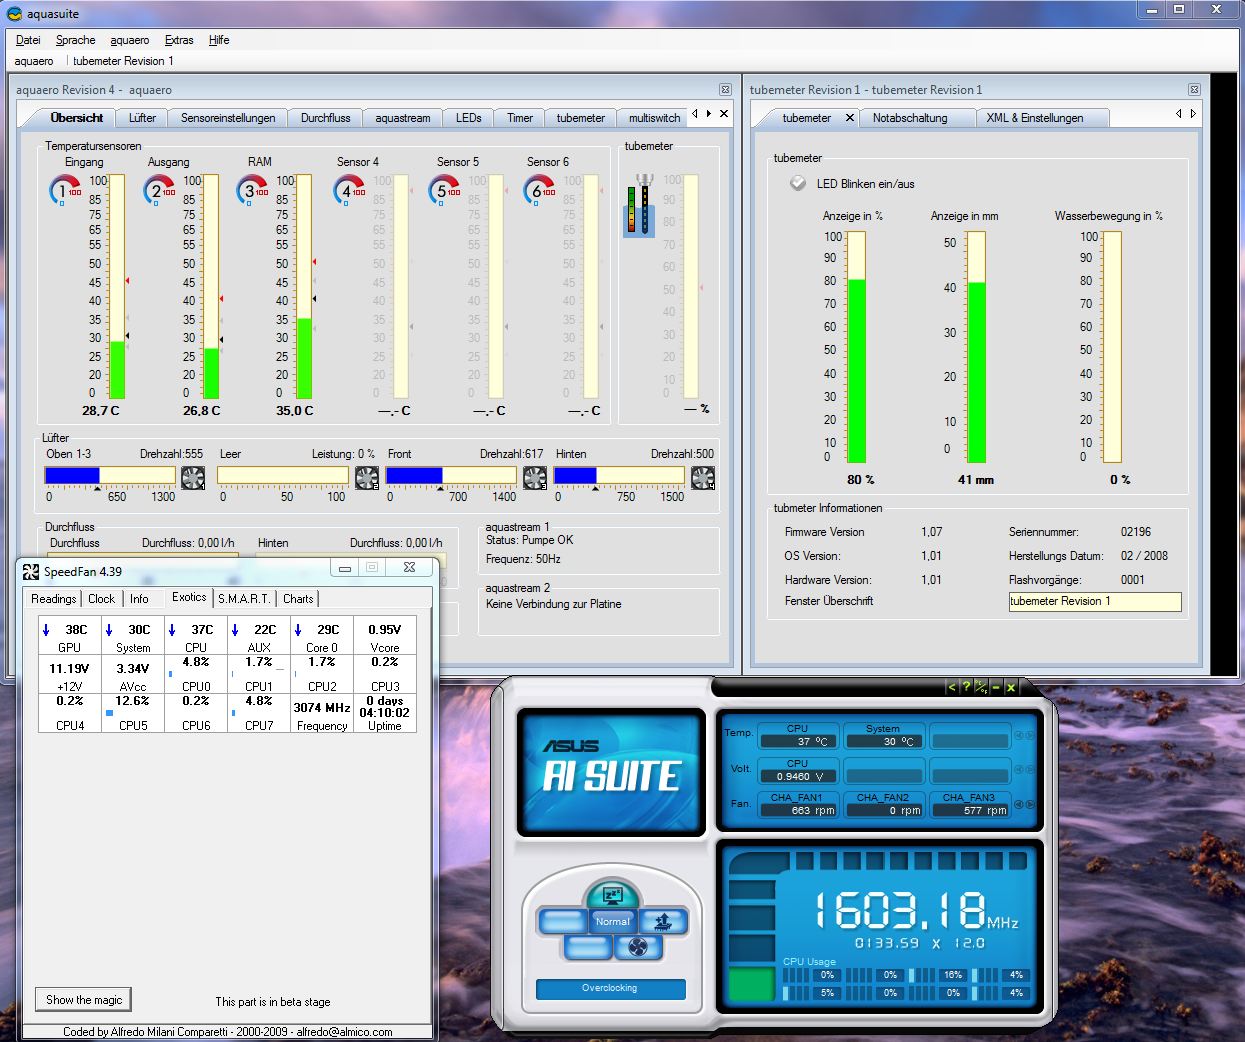Image resolution: width=1245 pixels, height=1042 pixels.
Task: Click the Fenster Überschrift text field
Action: [x=1094, y=601]
